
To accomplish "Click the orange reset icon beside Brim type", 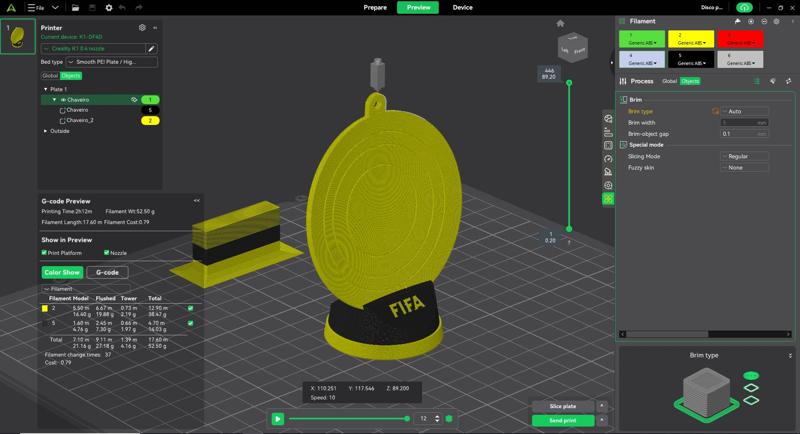I will 715,111.
